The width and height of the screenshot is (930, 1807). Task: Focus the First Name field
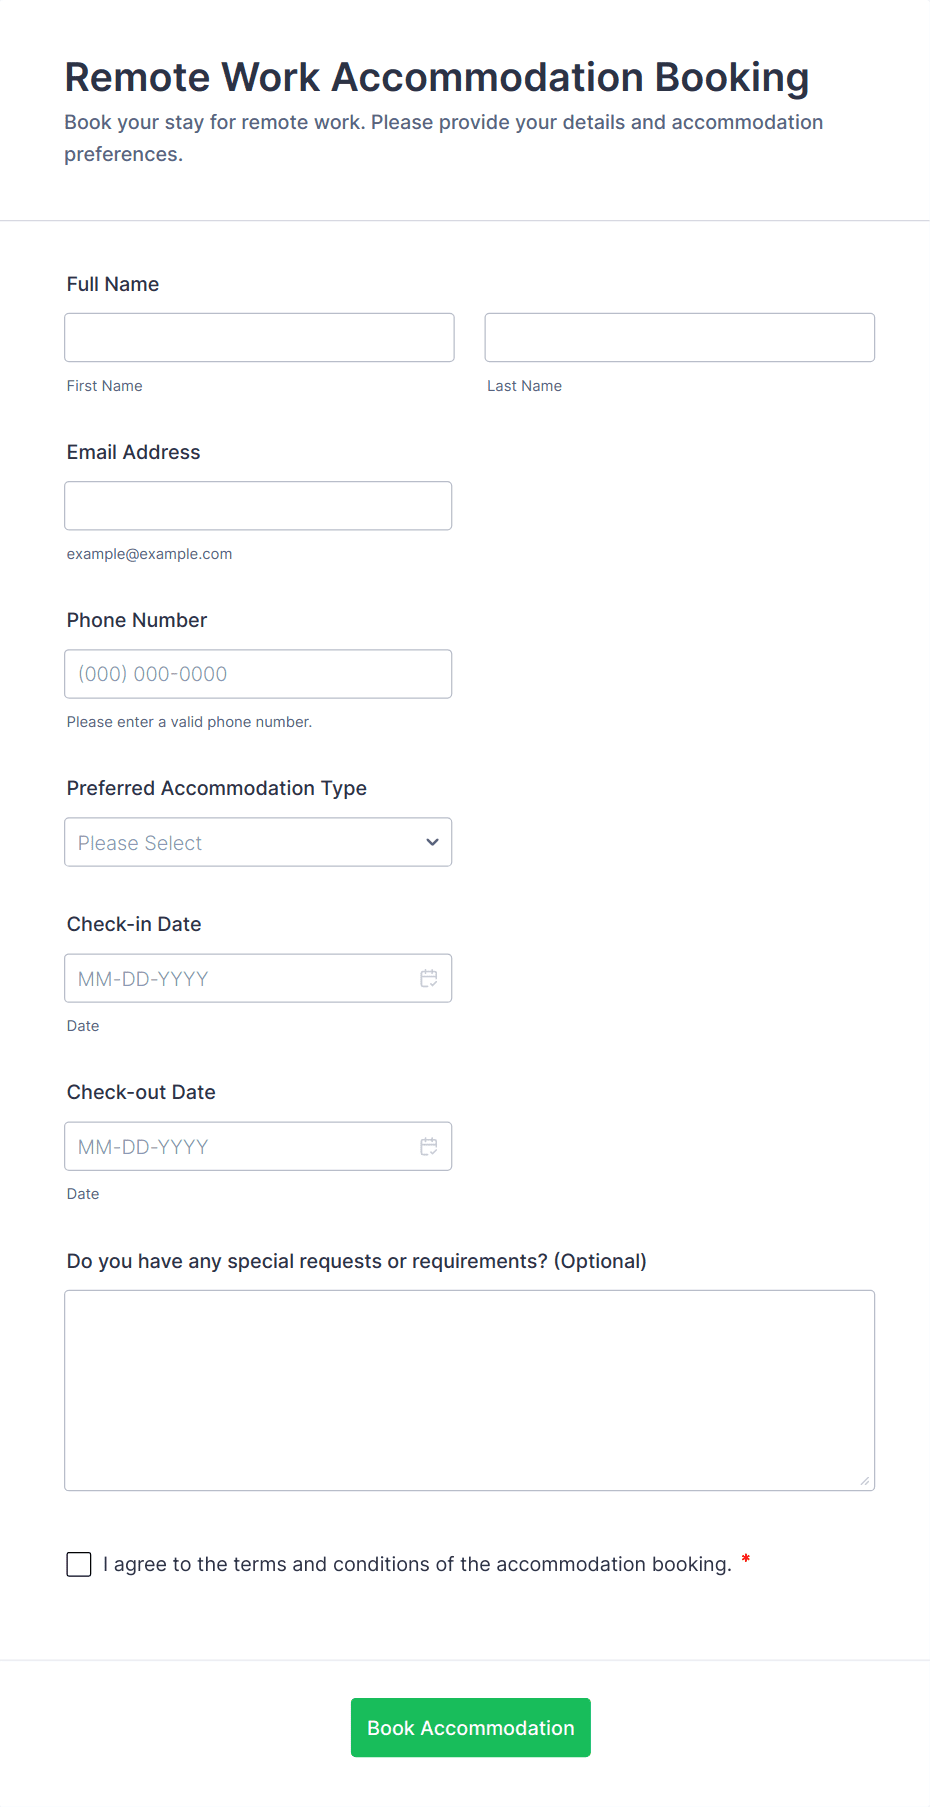click(259, 338)
